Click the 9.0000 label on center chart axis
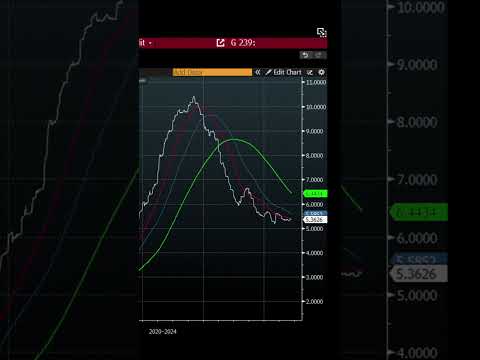 [x=314, y=131]
